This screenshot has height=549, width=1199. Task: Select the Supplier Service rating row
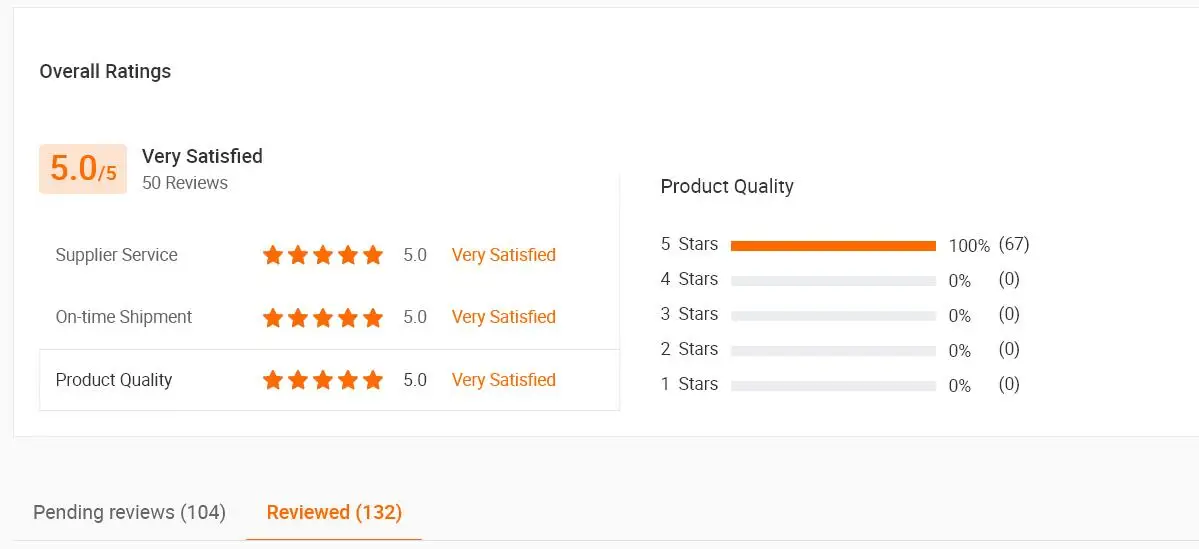(116, 255)
